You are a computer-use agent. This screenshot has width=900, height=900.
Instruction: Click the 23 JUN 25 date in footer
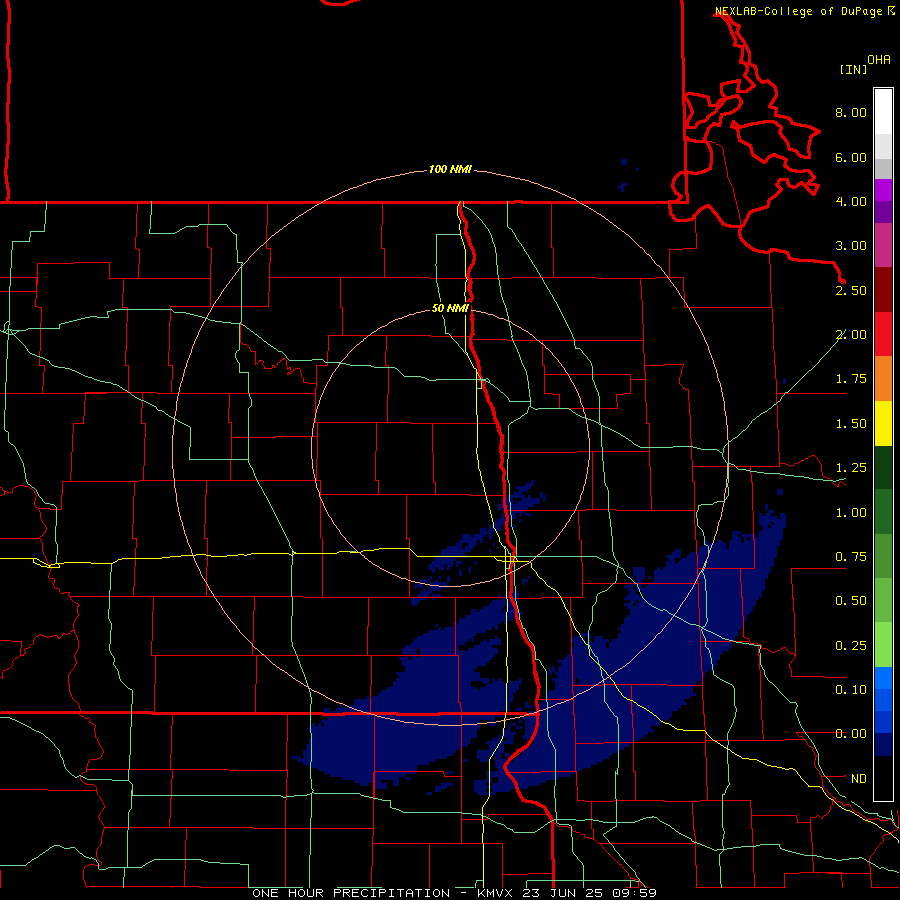pyautogui.click(x=565, y=893)
